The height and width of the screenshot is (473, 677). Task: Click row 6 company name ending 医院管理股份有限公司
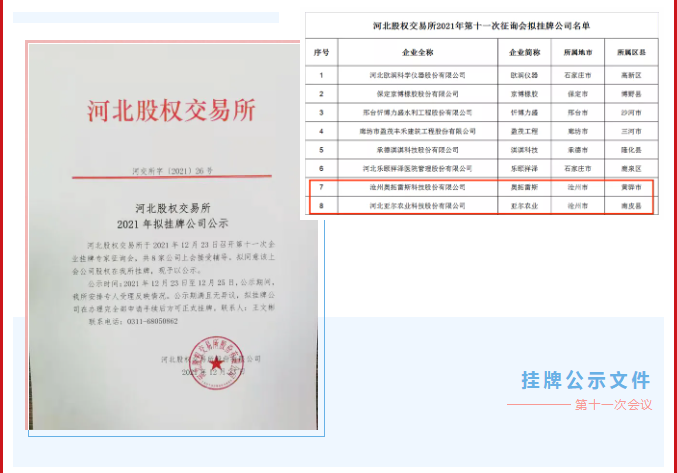coord(418,168)
